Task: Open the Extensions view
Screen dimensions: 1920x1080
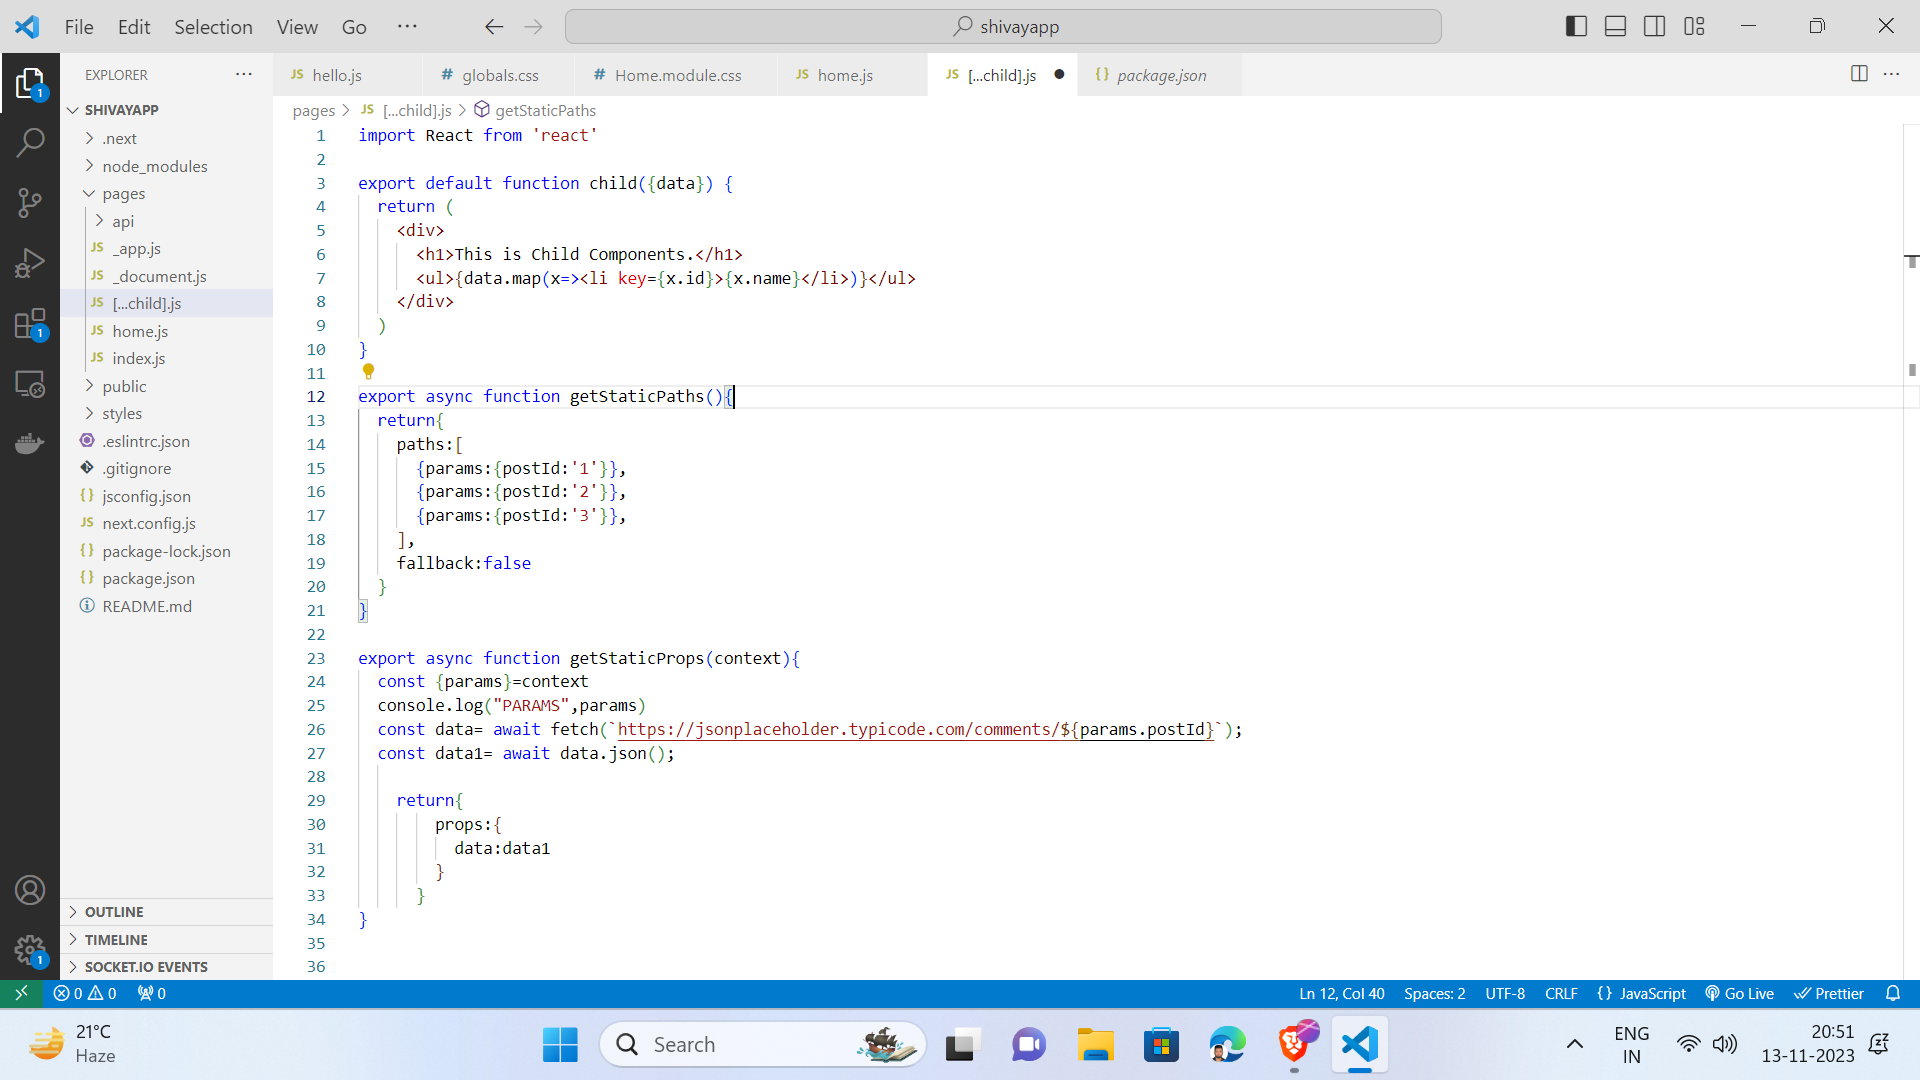Action: (x=31, y=323)
